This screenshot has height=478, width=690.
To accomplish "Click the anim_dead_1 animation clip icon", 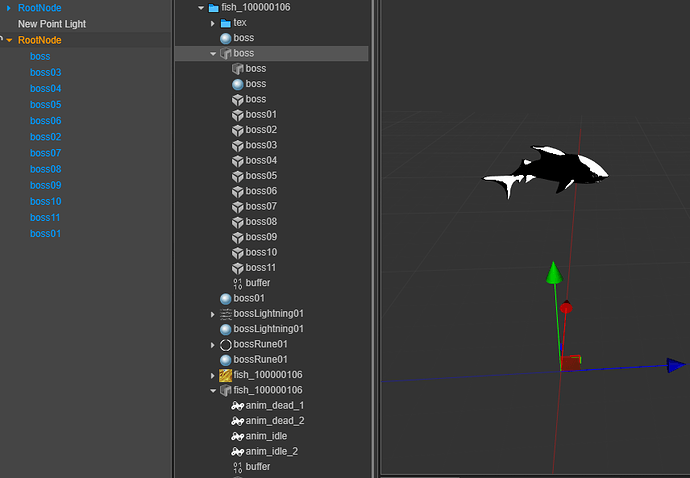I will (238, 406).
